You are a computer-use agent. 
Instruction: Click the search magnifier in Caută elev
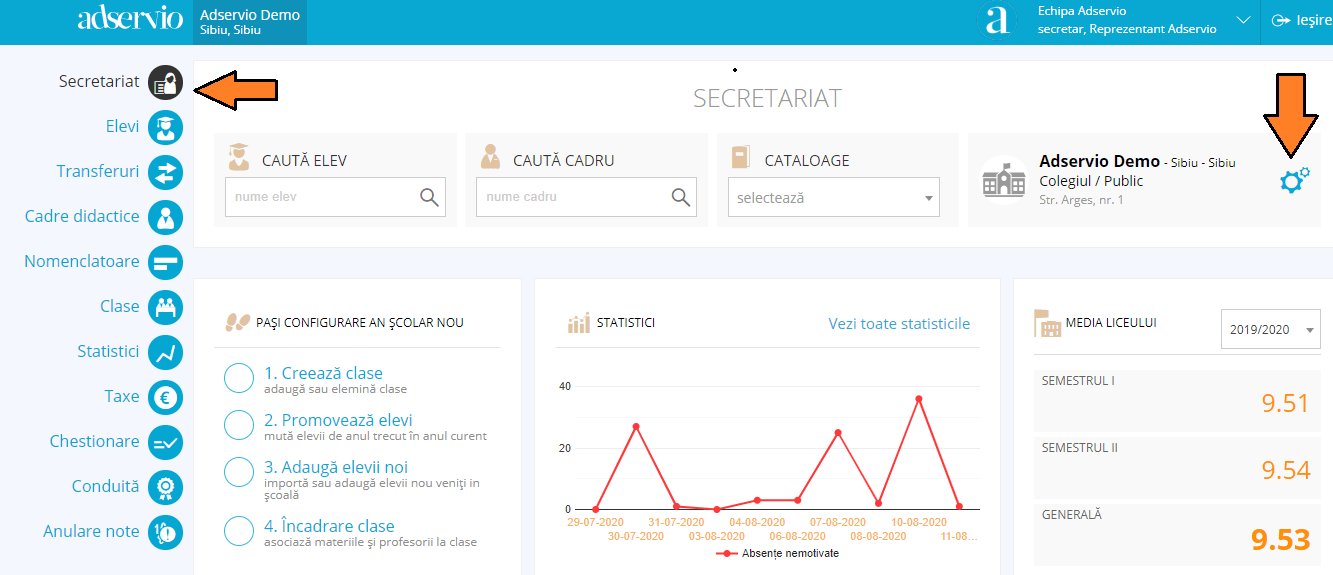[430, 197]
